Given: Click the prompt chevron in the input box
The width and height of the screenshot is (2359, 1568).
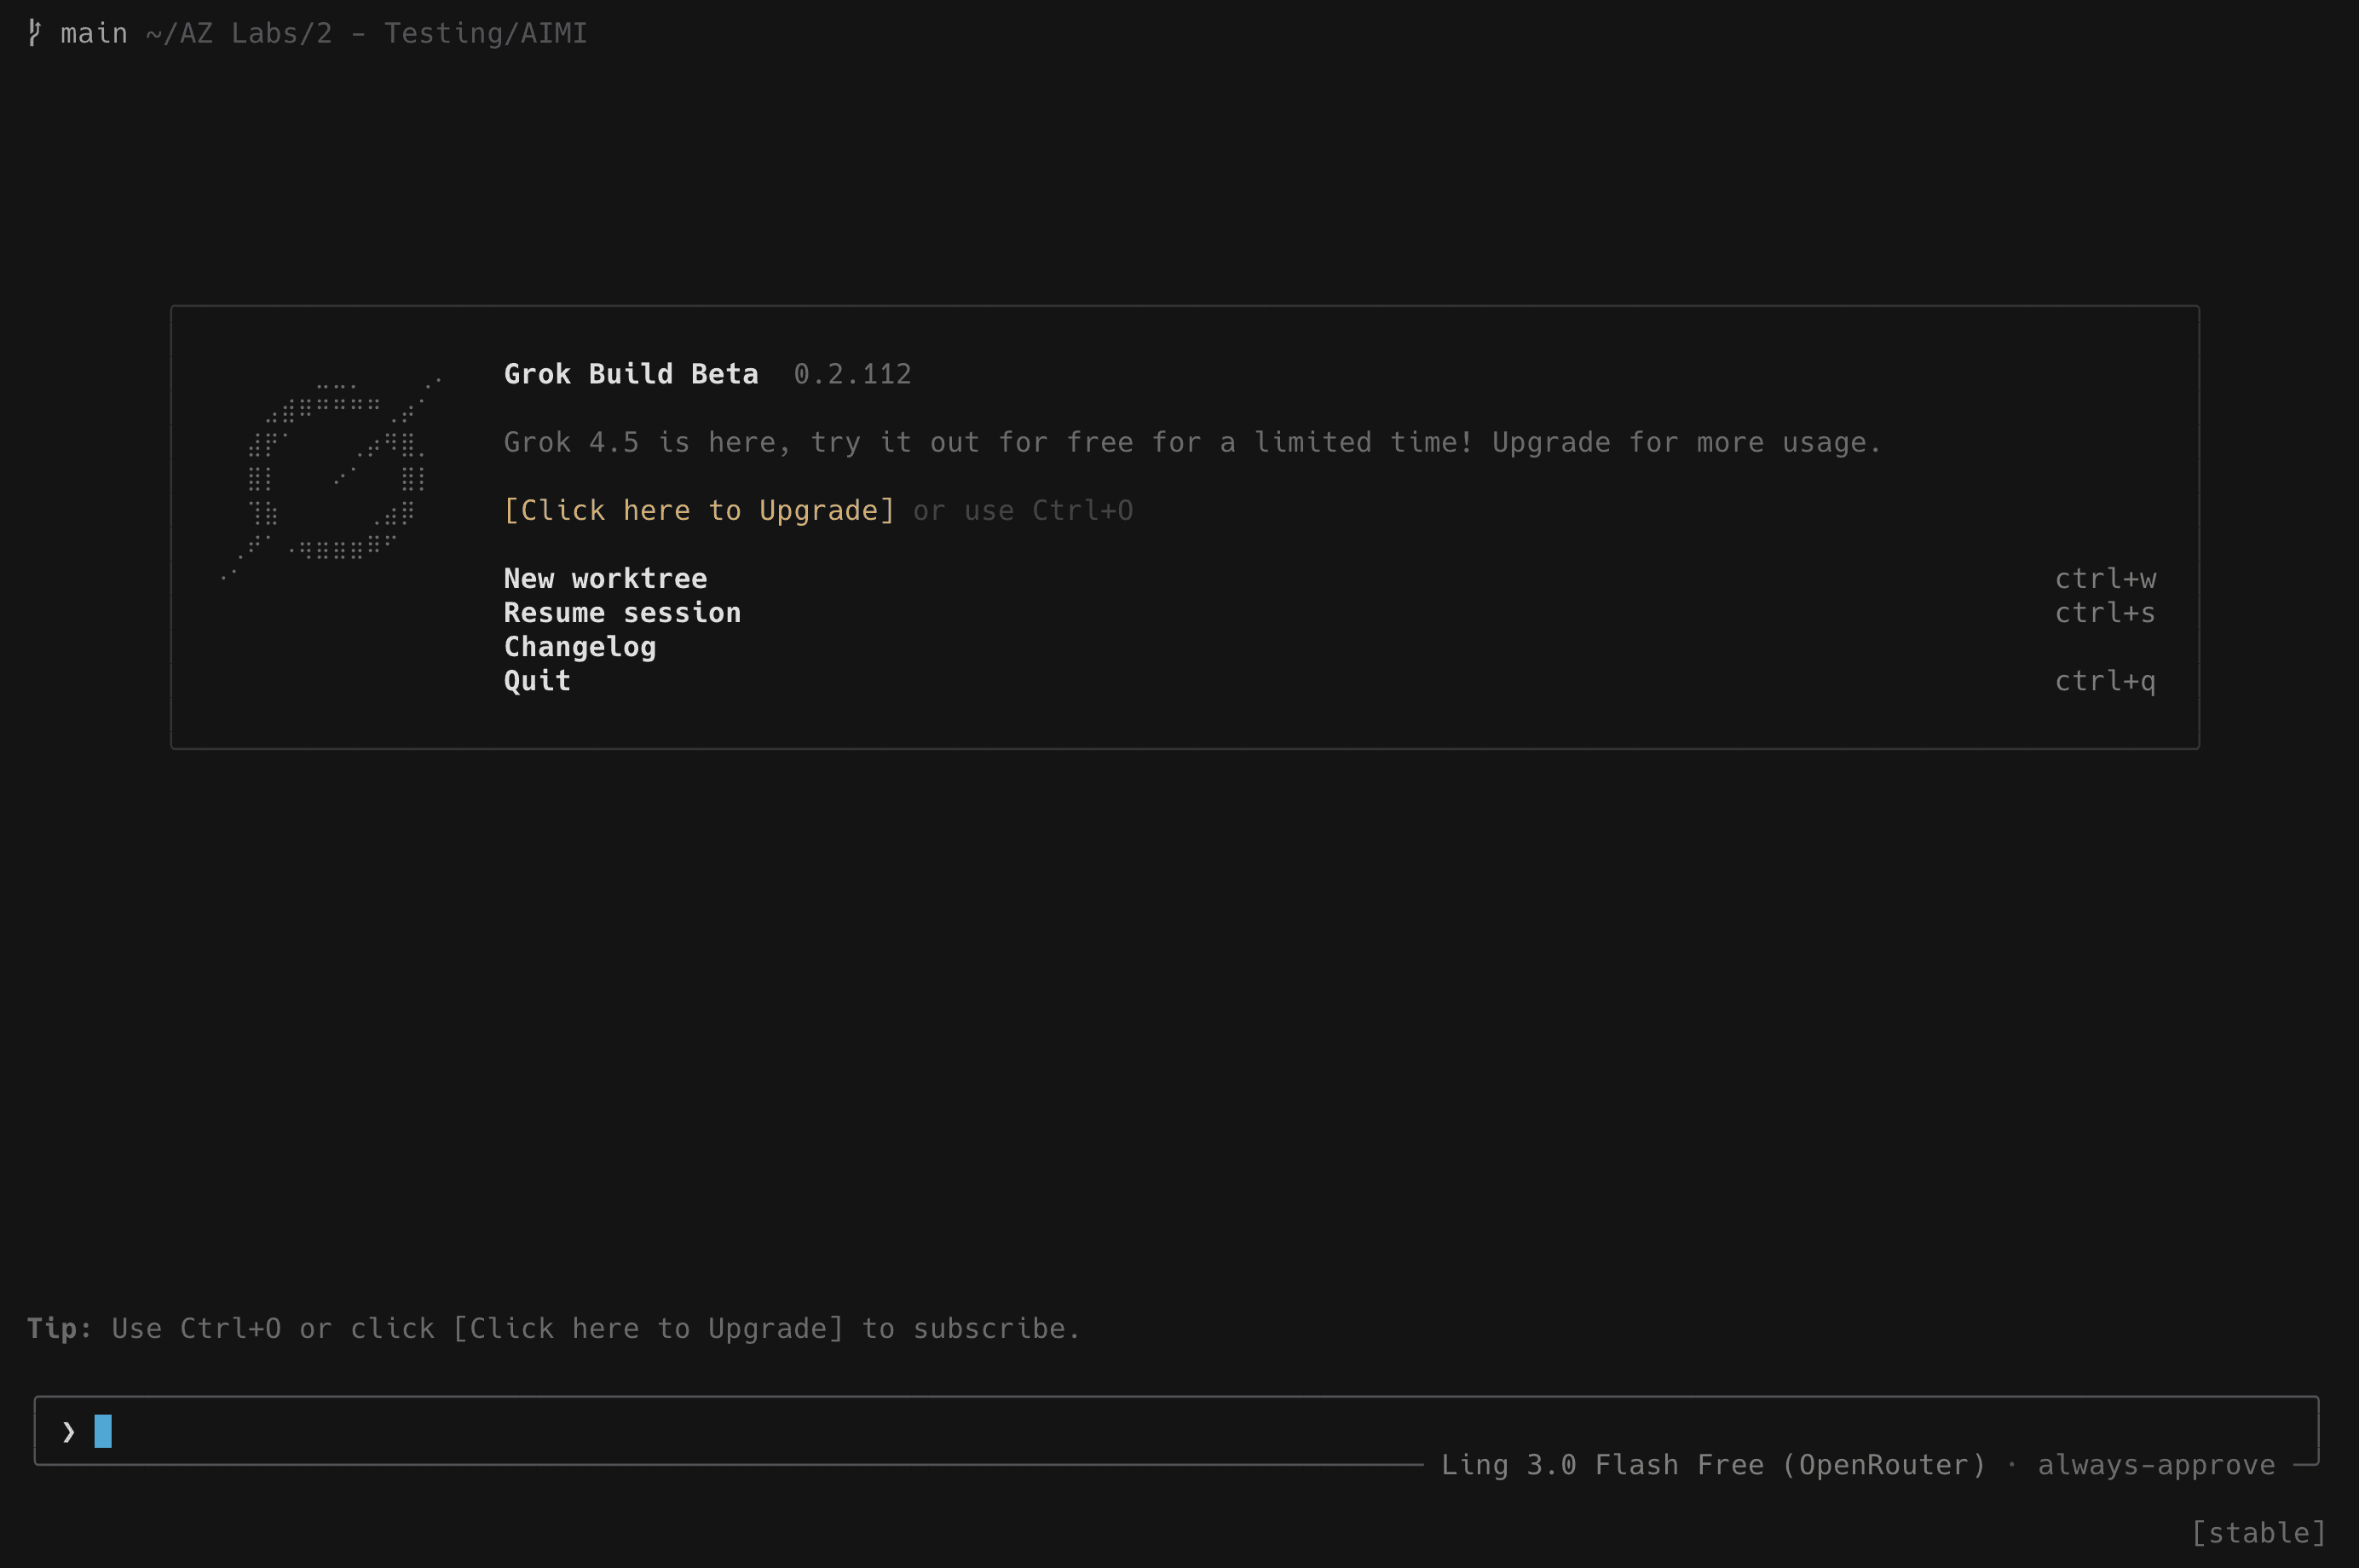Looking at the screenshot, I should 68,1432.
